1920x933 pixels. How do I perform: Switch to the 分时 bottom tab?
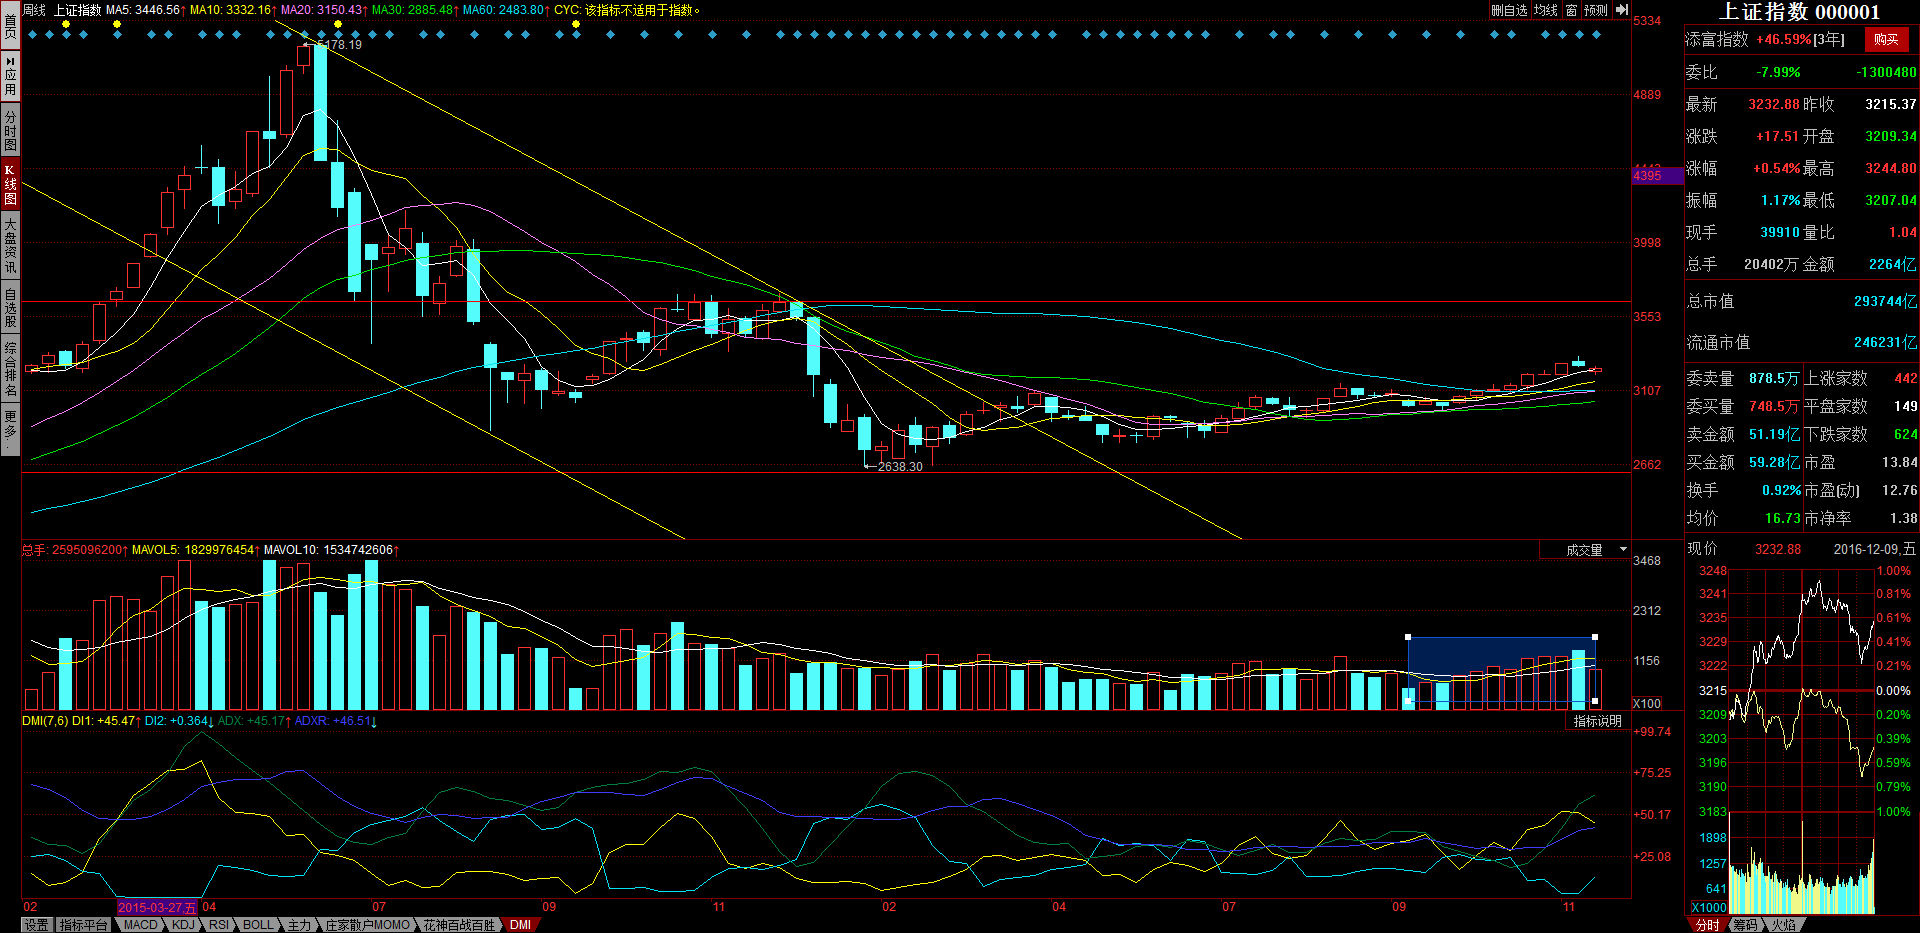tap(1707, 925)
